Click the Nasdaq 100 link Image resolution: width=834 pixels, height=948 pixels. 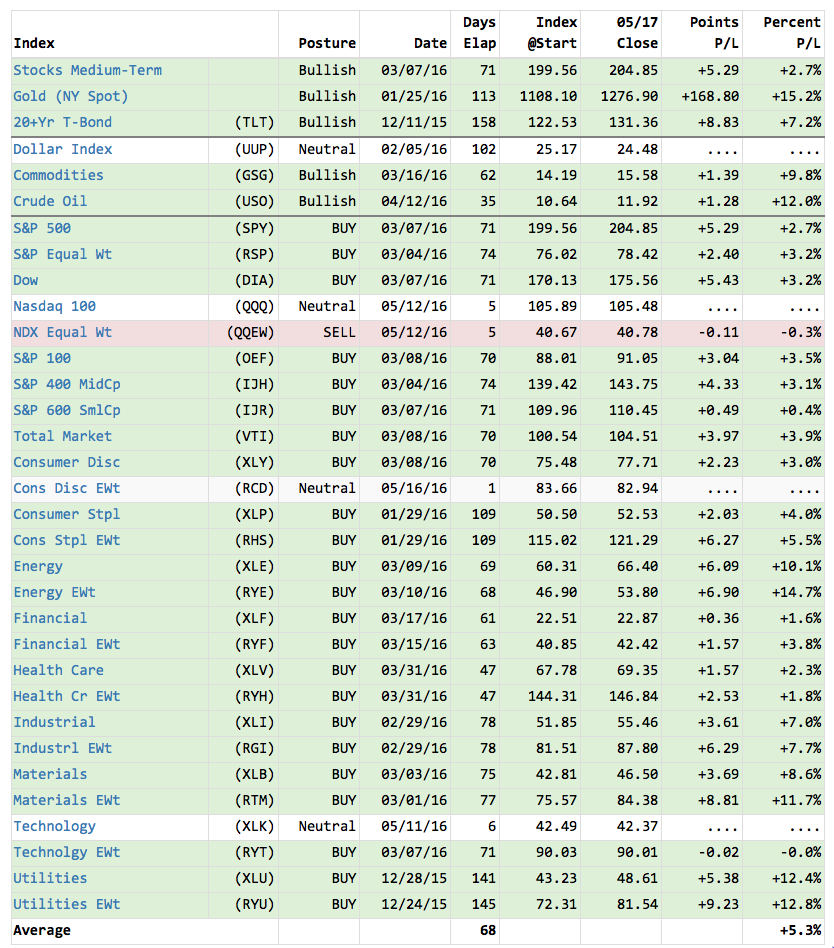pos(54,306)
